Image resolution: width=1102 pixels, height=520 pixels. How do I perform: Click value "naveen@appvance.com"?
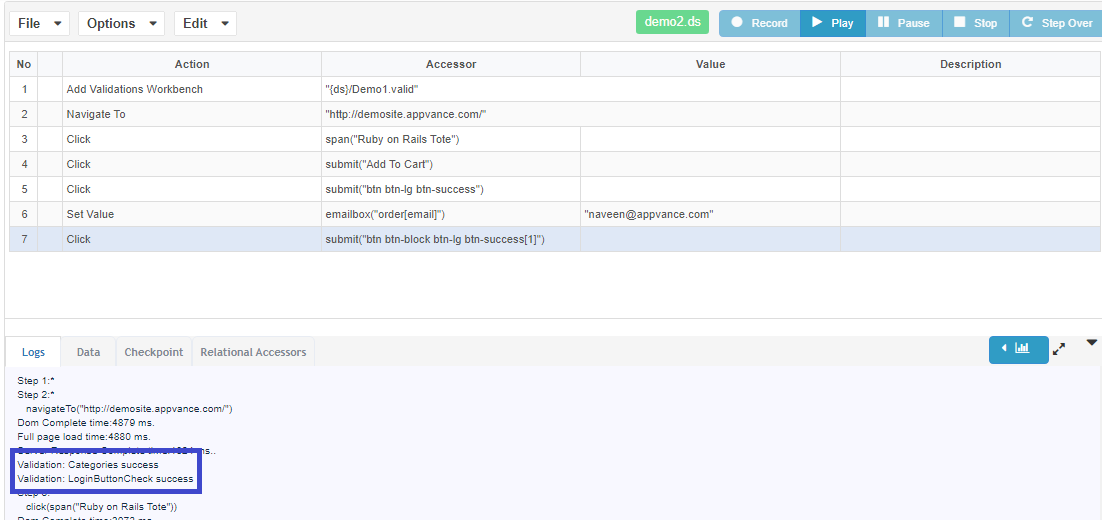tap(649, 214)
